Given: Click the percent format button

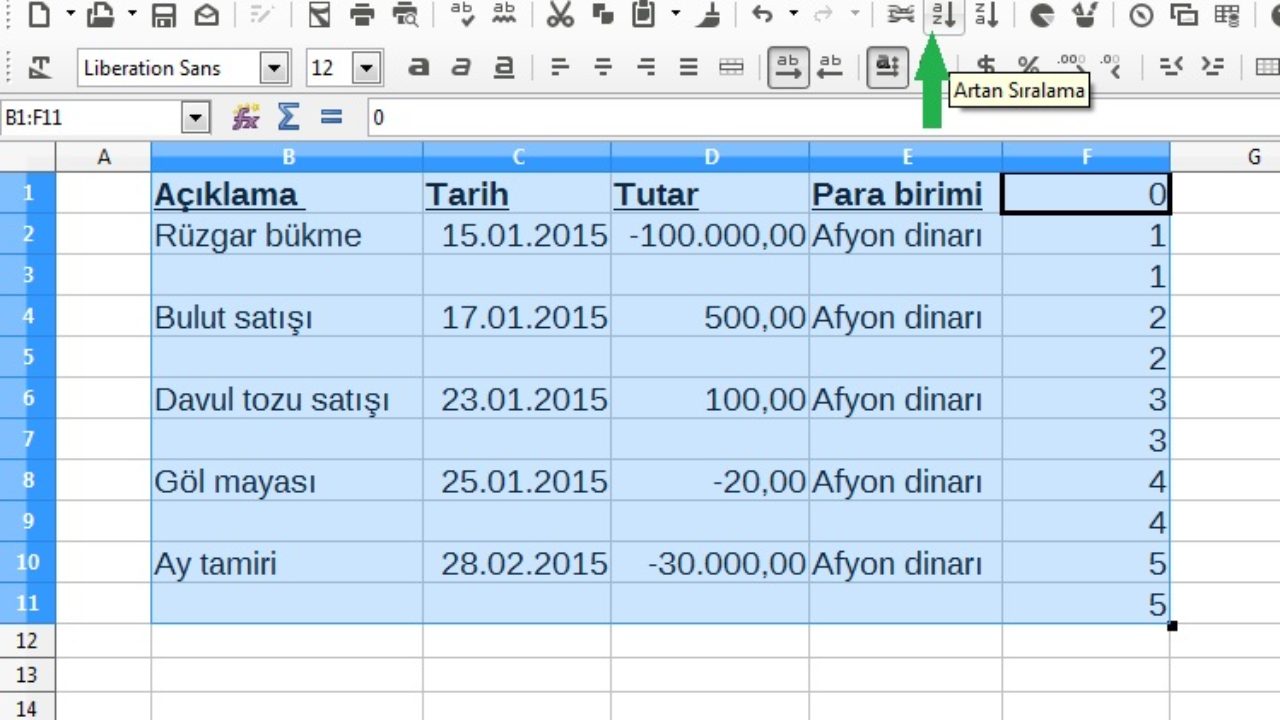Looking at the screenshot, I should [x=1027, y=67].
